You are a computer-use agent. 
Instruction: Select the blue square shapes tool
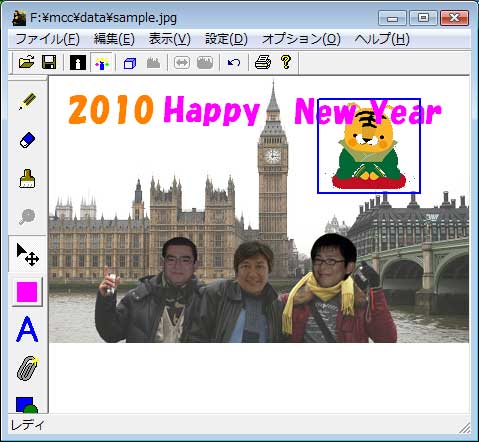27,405
